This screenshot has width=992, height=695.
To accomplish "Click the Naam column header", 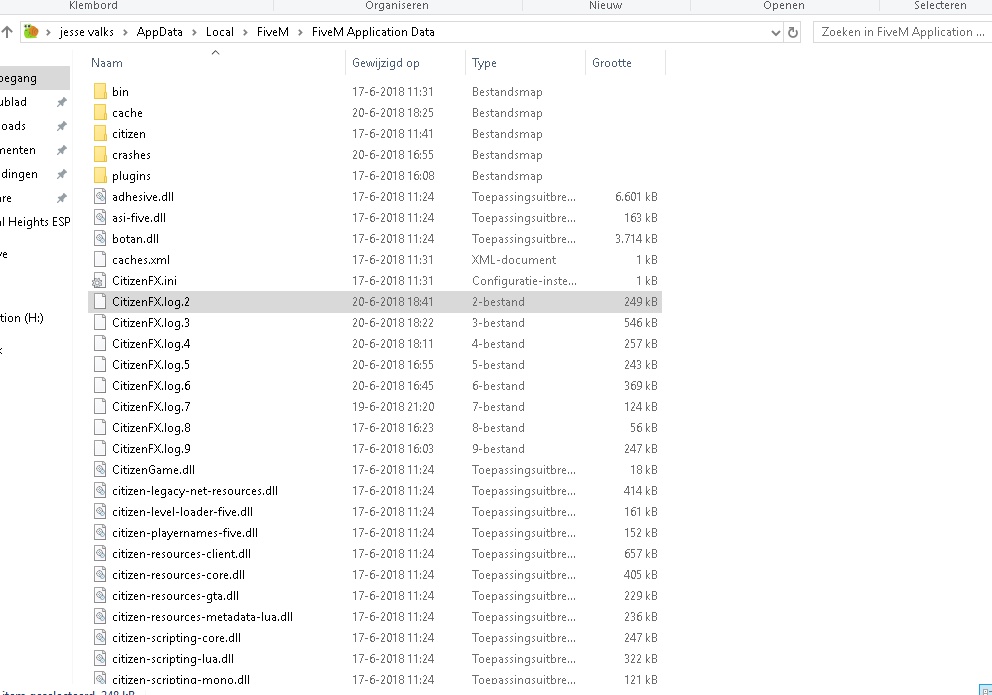I will click(x=105, y=62).
